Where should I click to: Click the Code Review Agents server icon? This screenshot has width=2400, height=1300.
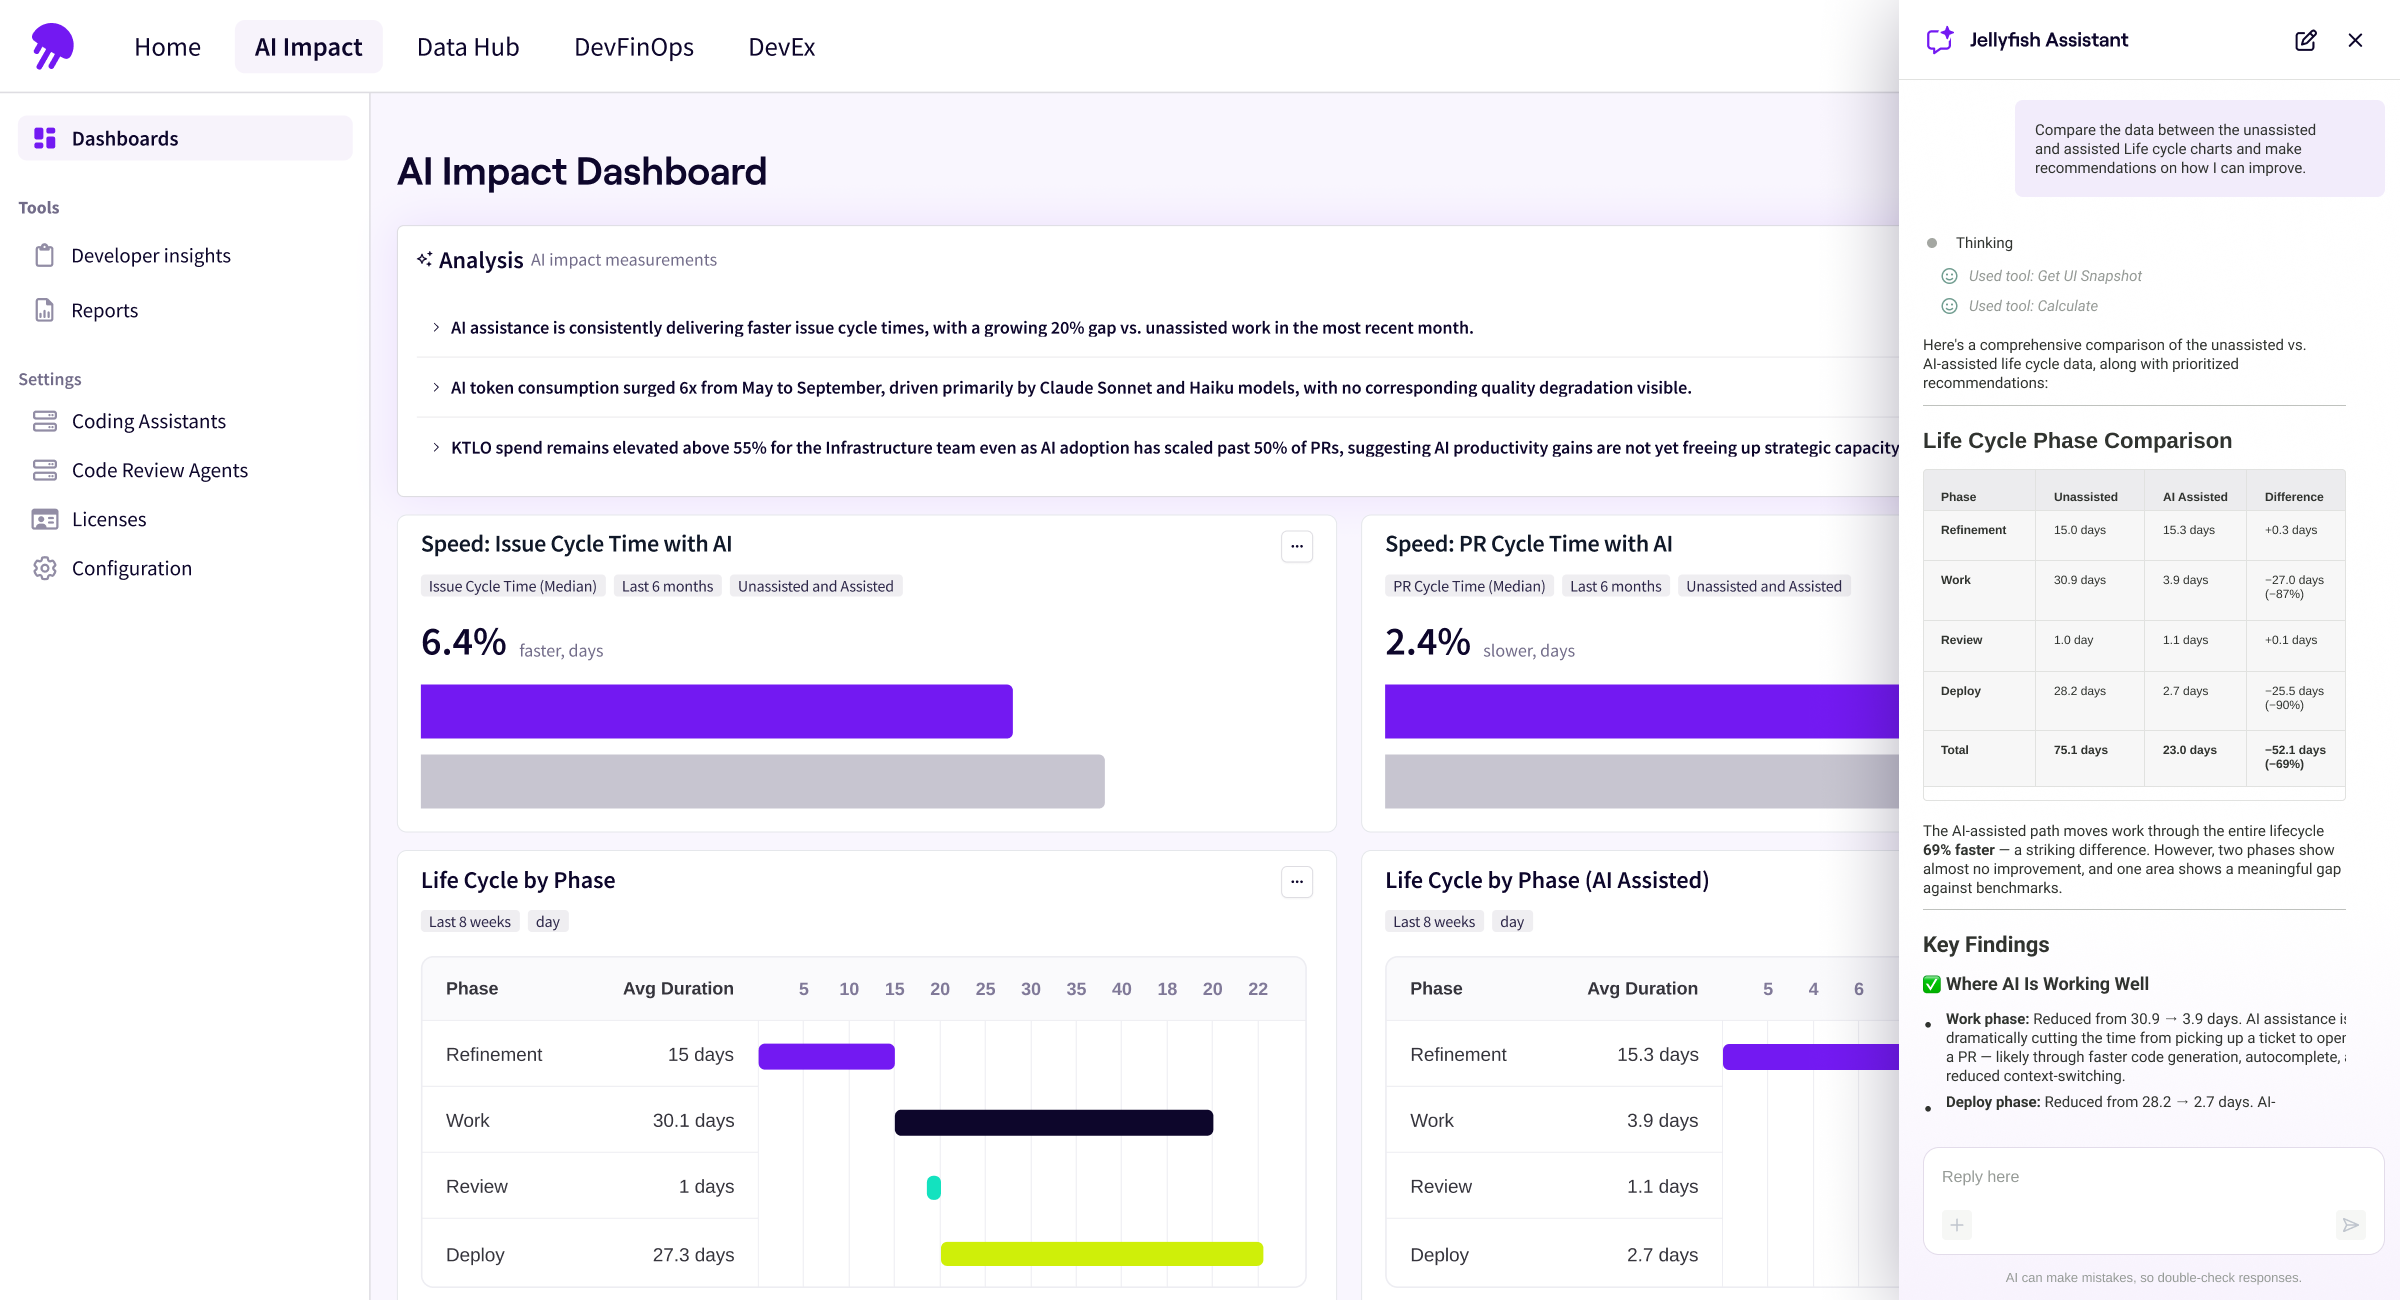[45, 470]
